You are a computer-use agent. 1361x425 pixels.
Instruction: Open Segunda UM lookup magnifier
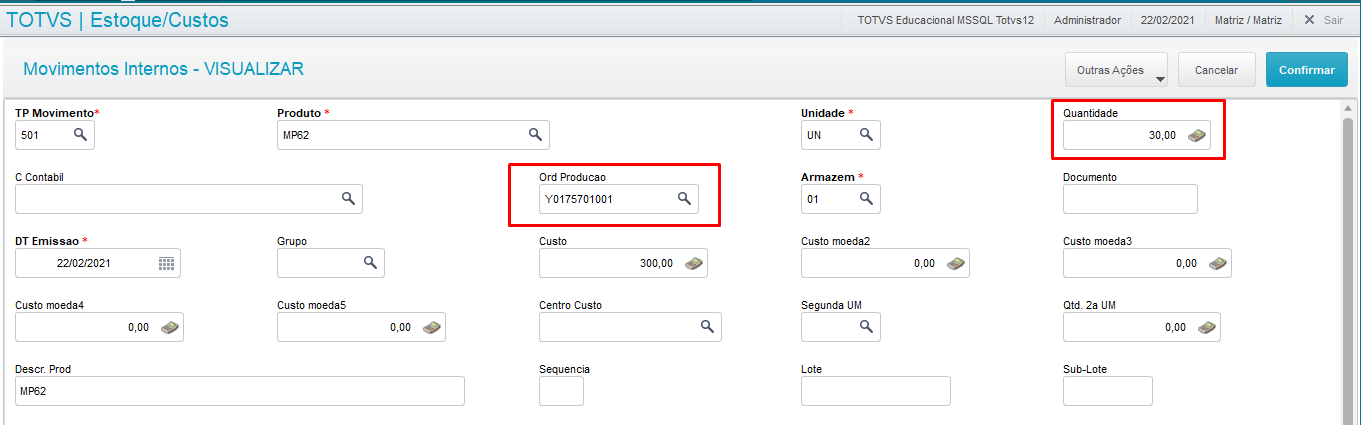[866, 327]
